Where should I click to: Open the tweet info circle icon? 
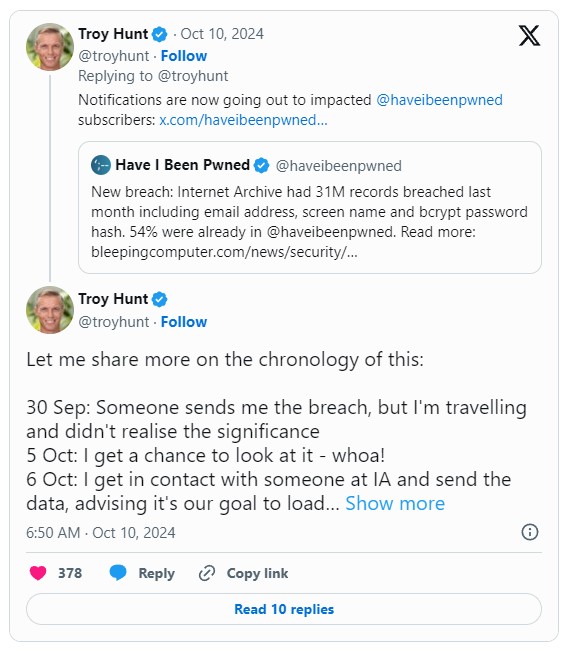click(x=530, y=532)
